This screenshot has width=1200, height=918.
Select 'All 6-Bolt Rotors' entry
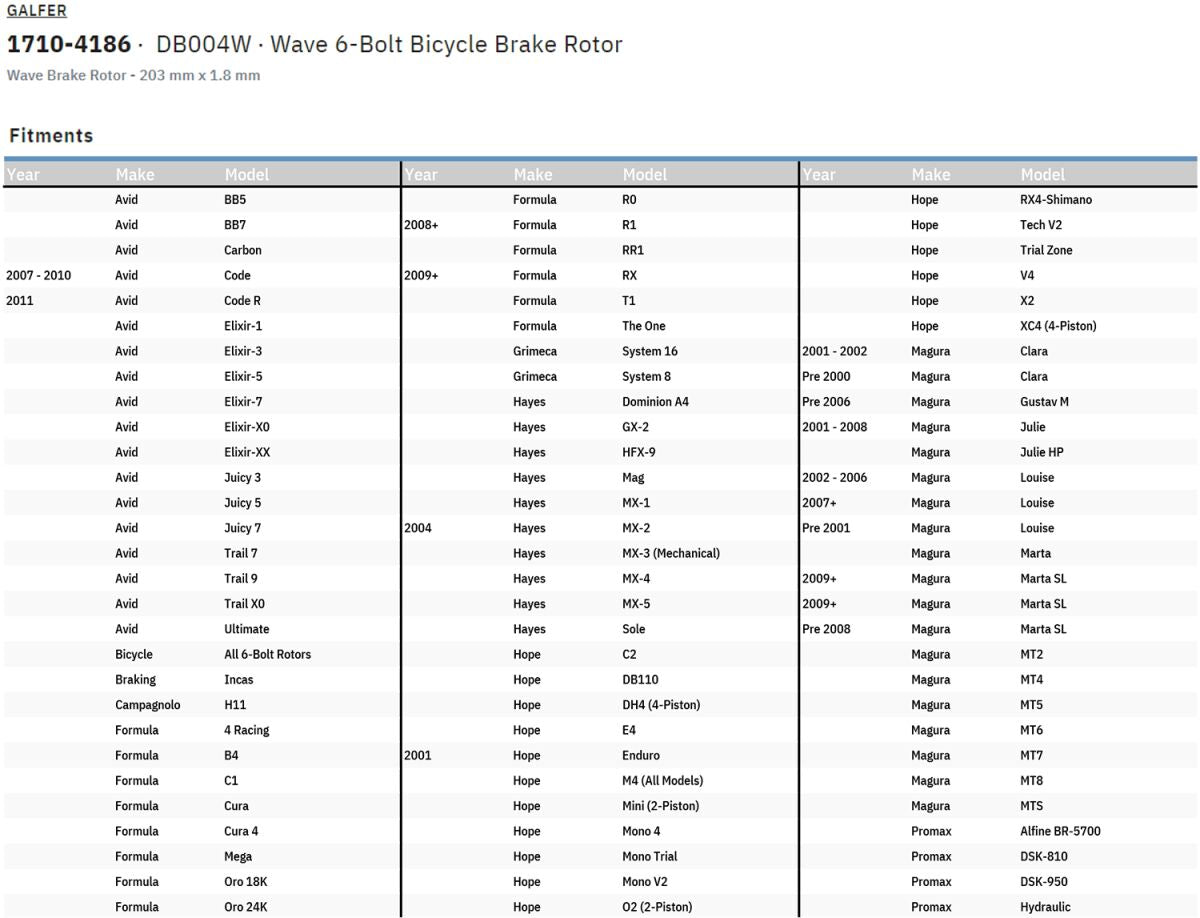coord(268,654)
